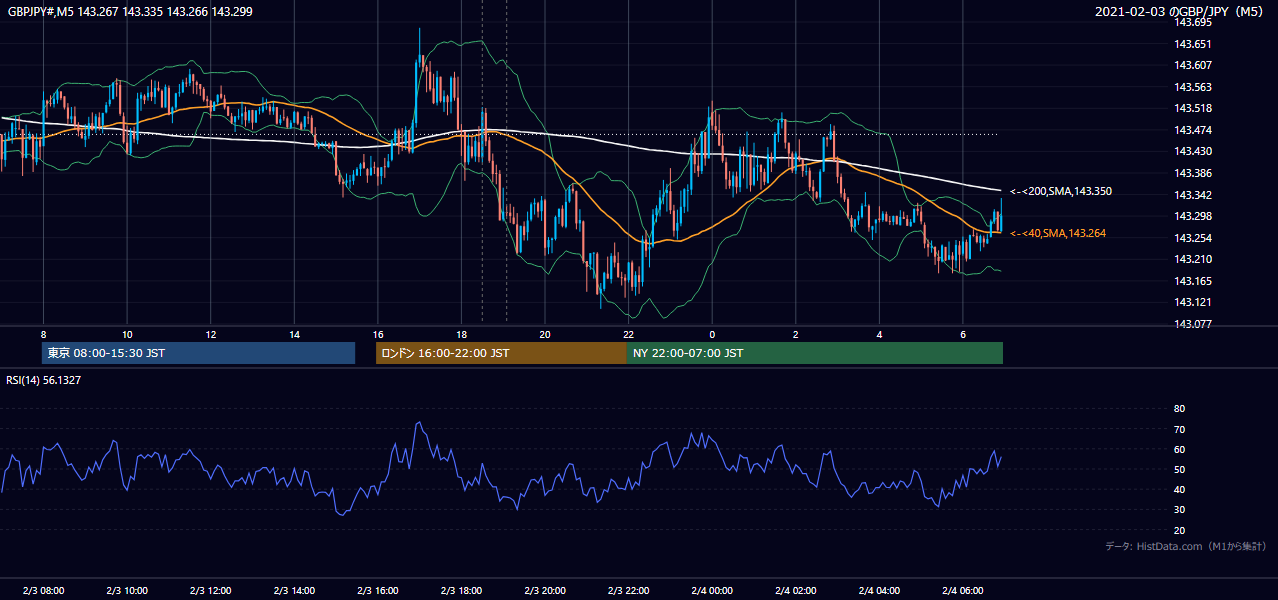Click the 2/4 06:00 date label
The image size is (1278, 600).
pyautogui.click(x=963, y=591)
